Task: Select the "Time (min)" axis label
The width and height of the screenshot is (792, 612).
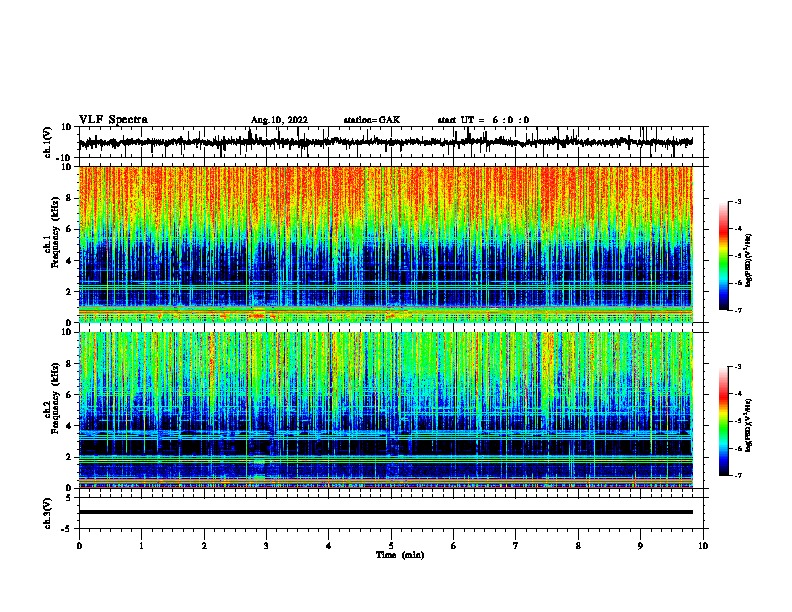Action: tap(400, 555)
